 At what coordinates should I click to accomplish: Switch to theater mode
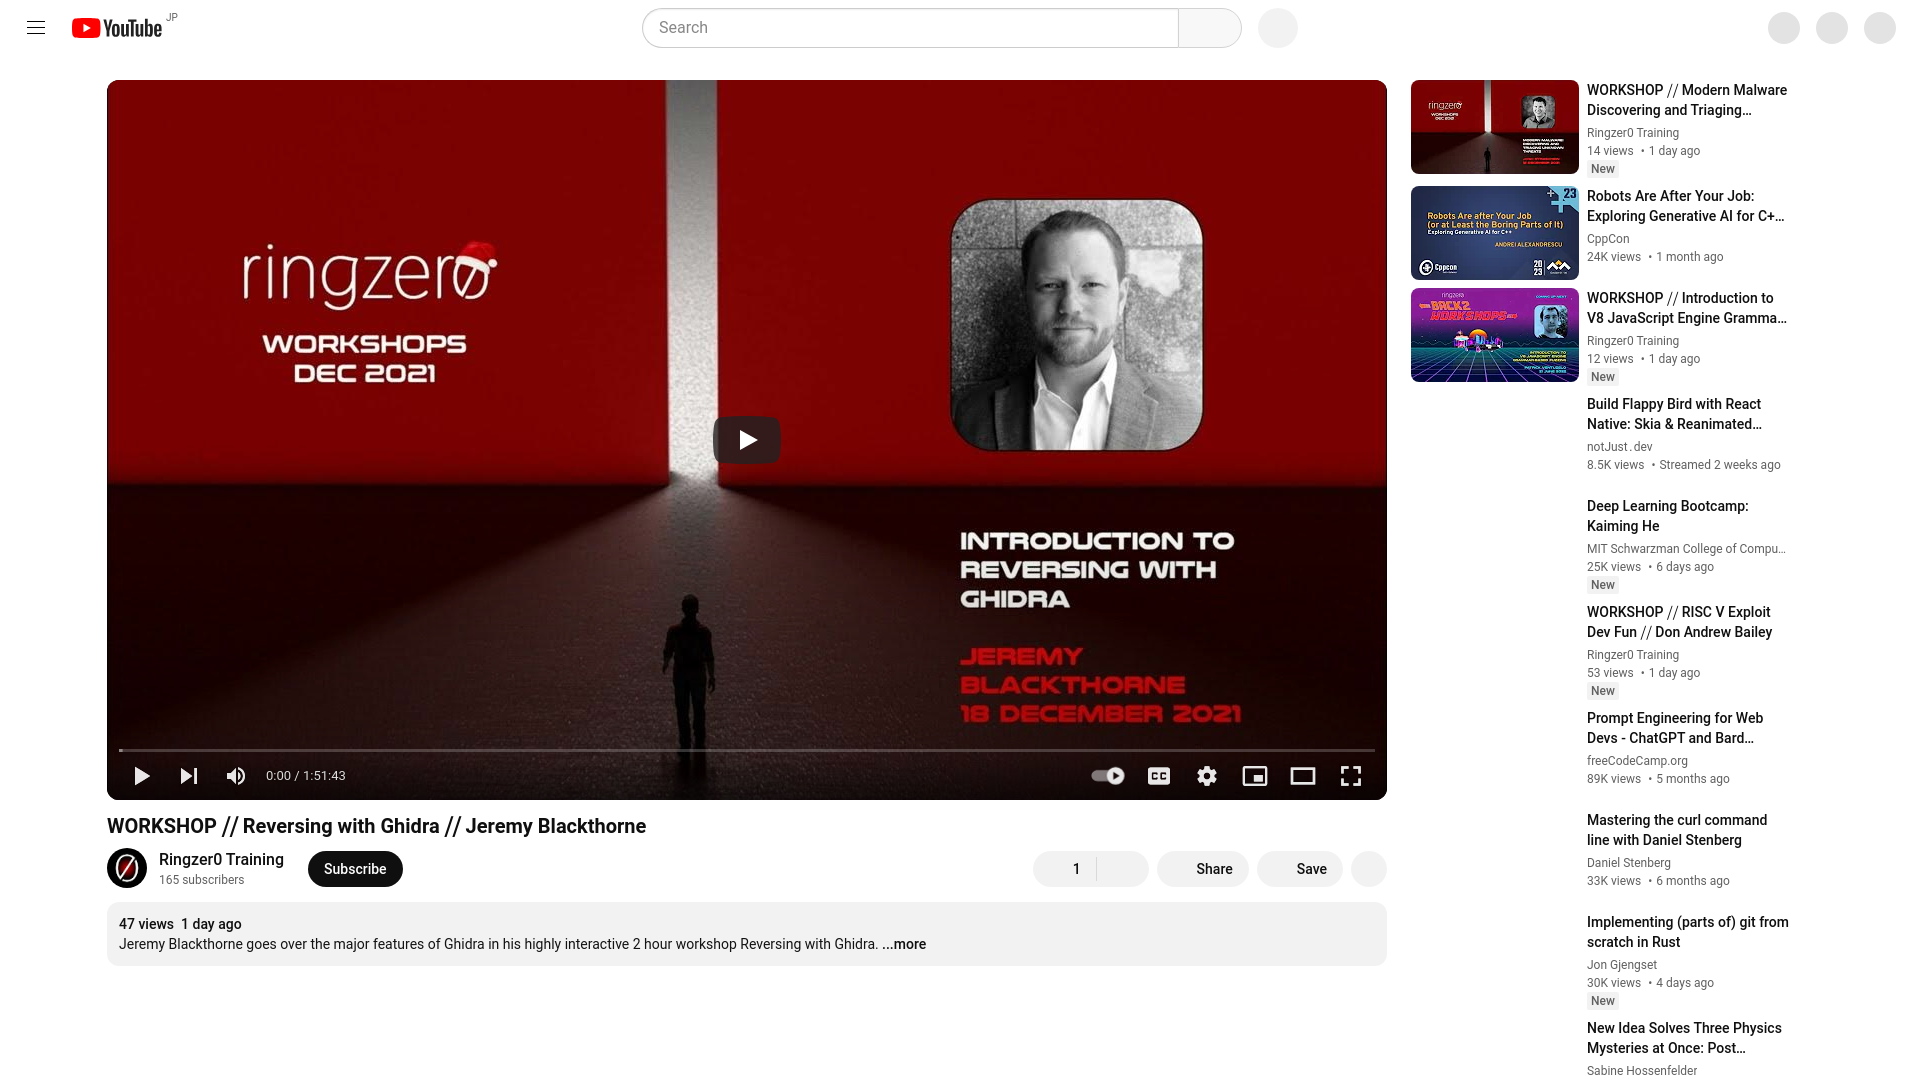click(1303, 776)
